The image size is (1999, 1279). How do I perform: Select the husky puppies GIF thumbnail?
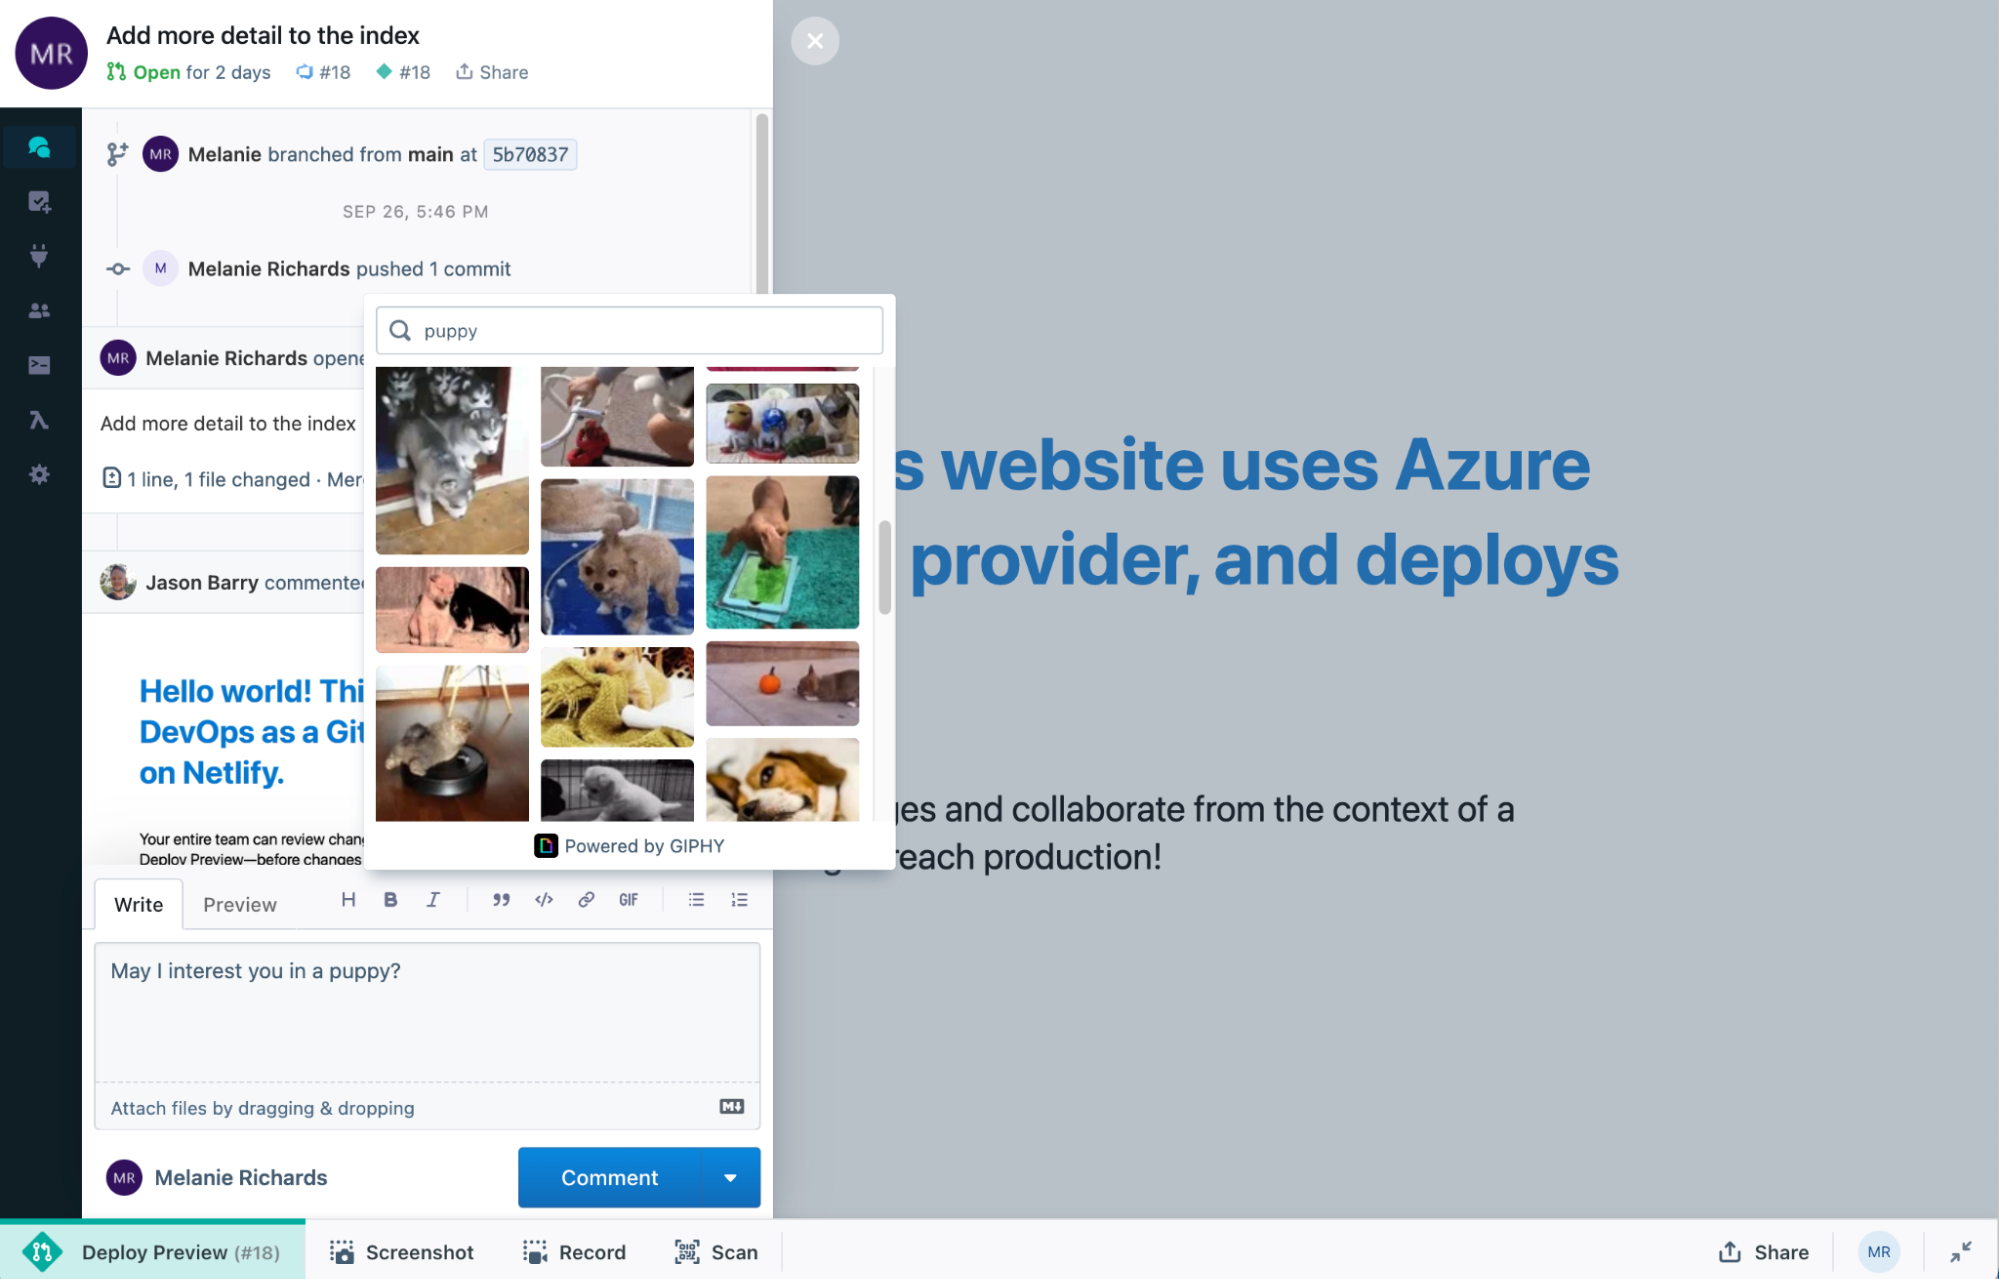[x=452, y=460]
